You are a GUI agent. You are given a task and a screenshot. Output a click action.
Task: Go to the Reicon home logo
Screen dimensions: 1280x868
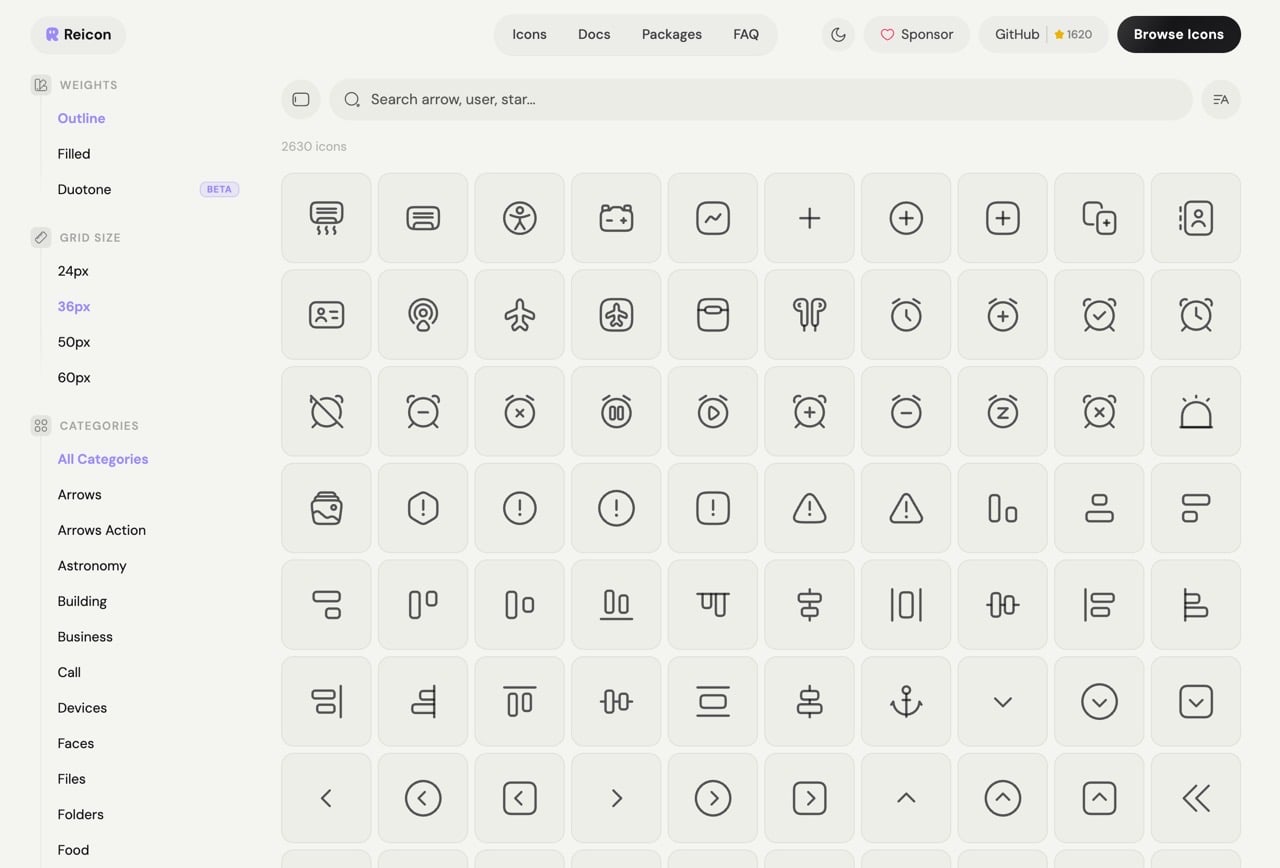point(78,34)
